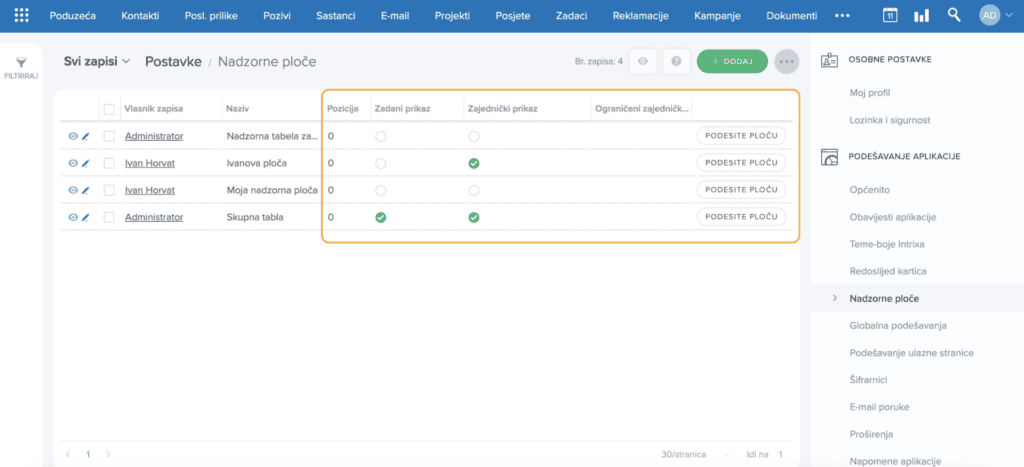
Task: Edit the Skupna tabla pencil icon
Action: [85, 217]
